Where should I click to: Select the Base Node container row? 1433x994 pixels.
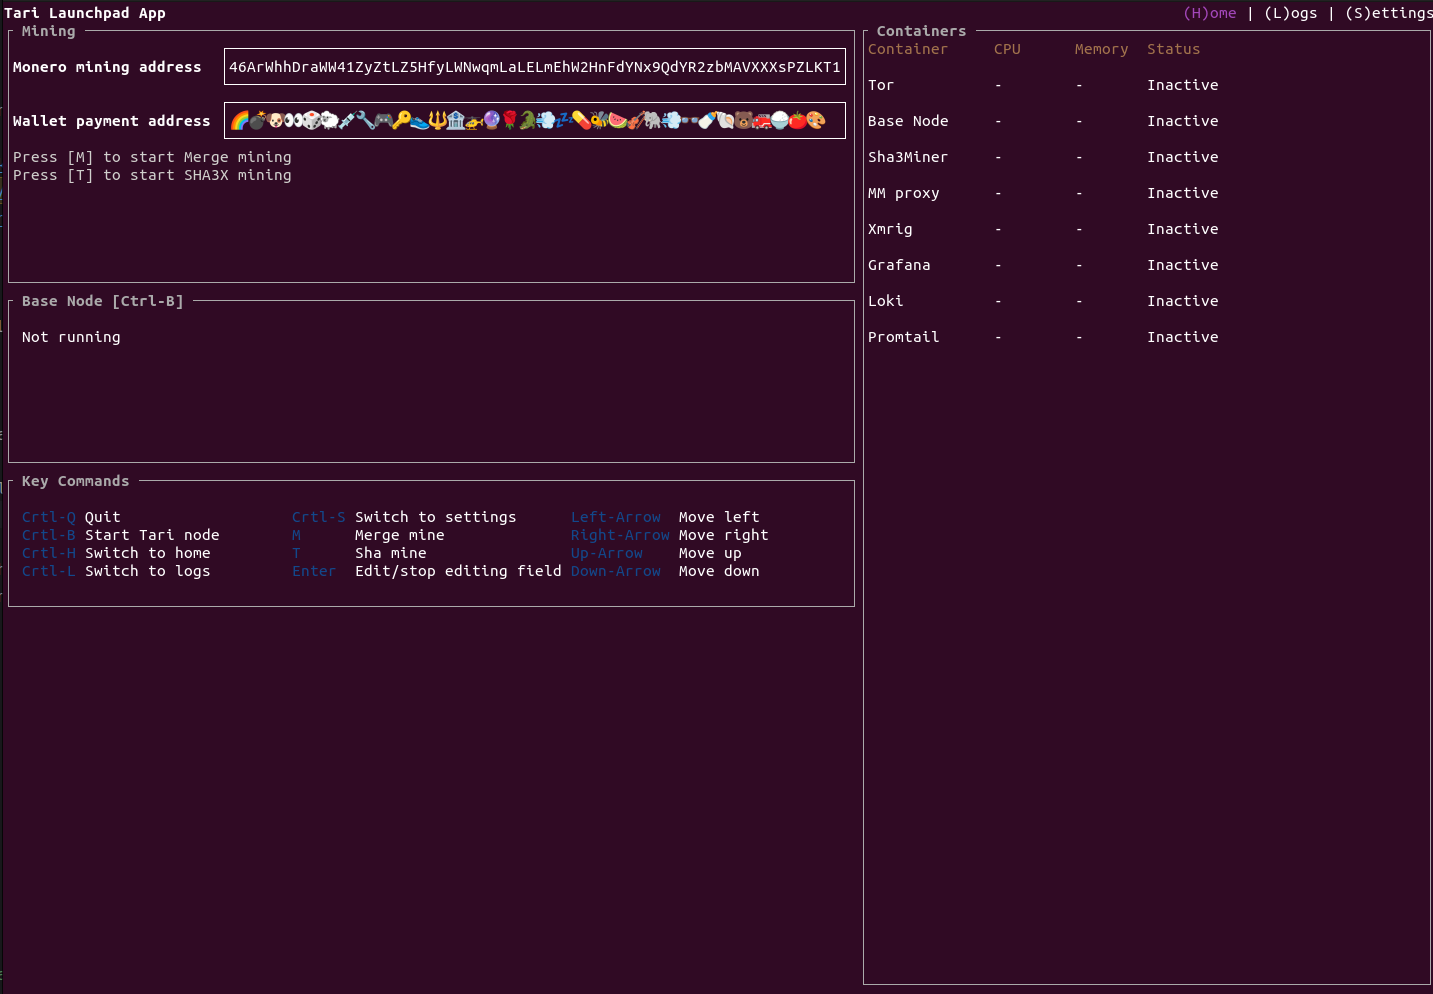tap(1043, 121)
